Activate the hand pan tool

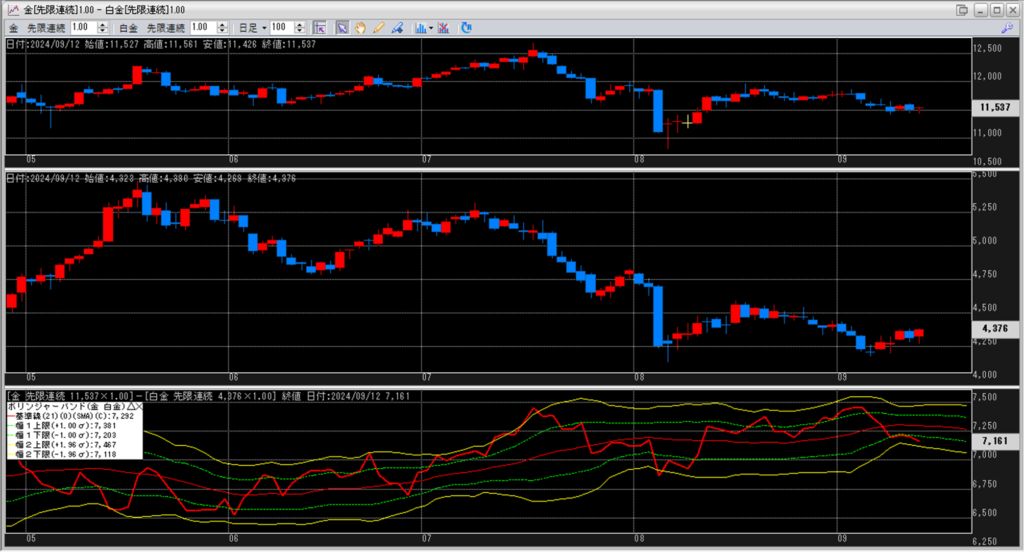360,27
